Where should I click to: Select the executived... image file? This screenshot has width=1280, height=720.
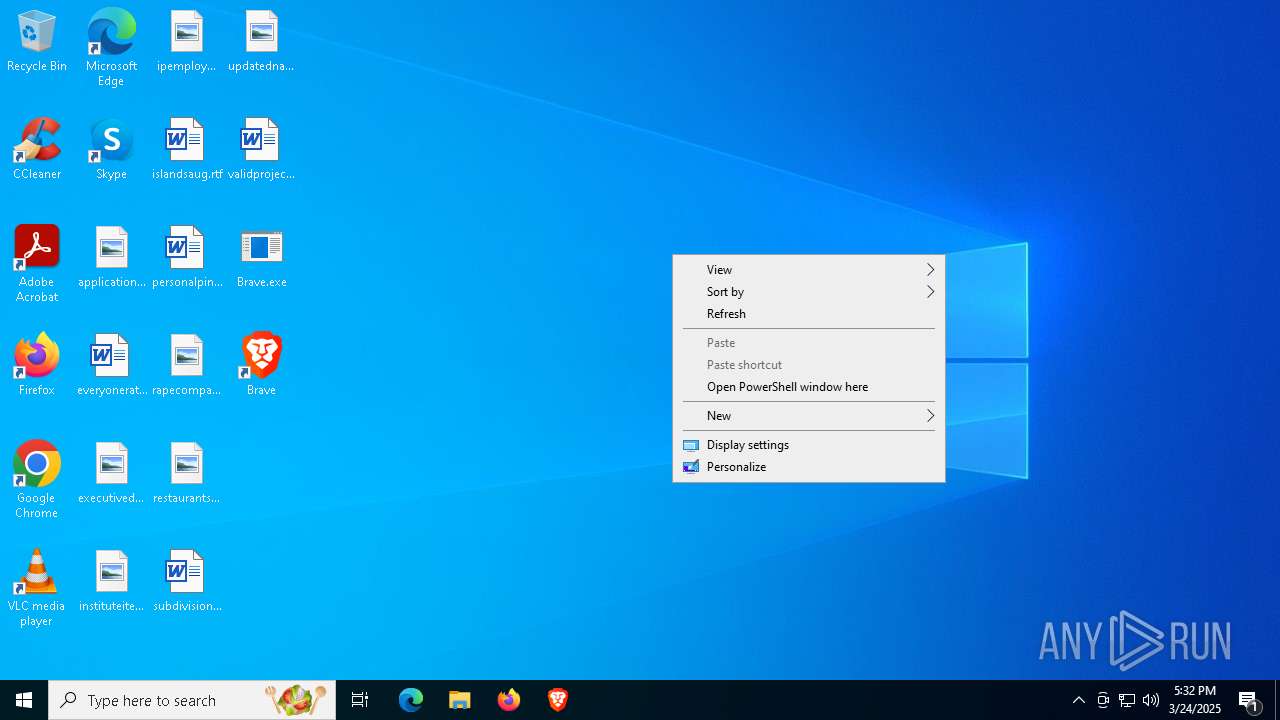(111, 474)
